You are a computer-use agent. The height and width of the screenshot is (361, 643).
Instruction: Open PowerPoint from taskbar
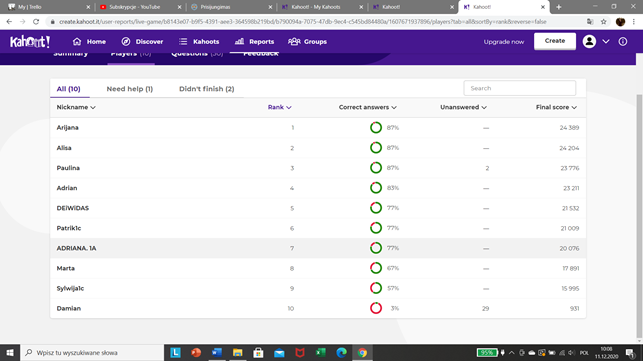pyautogui.click(x=196, y=352)
